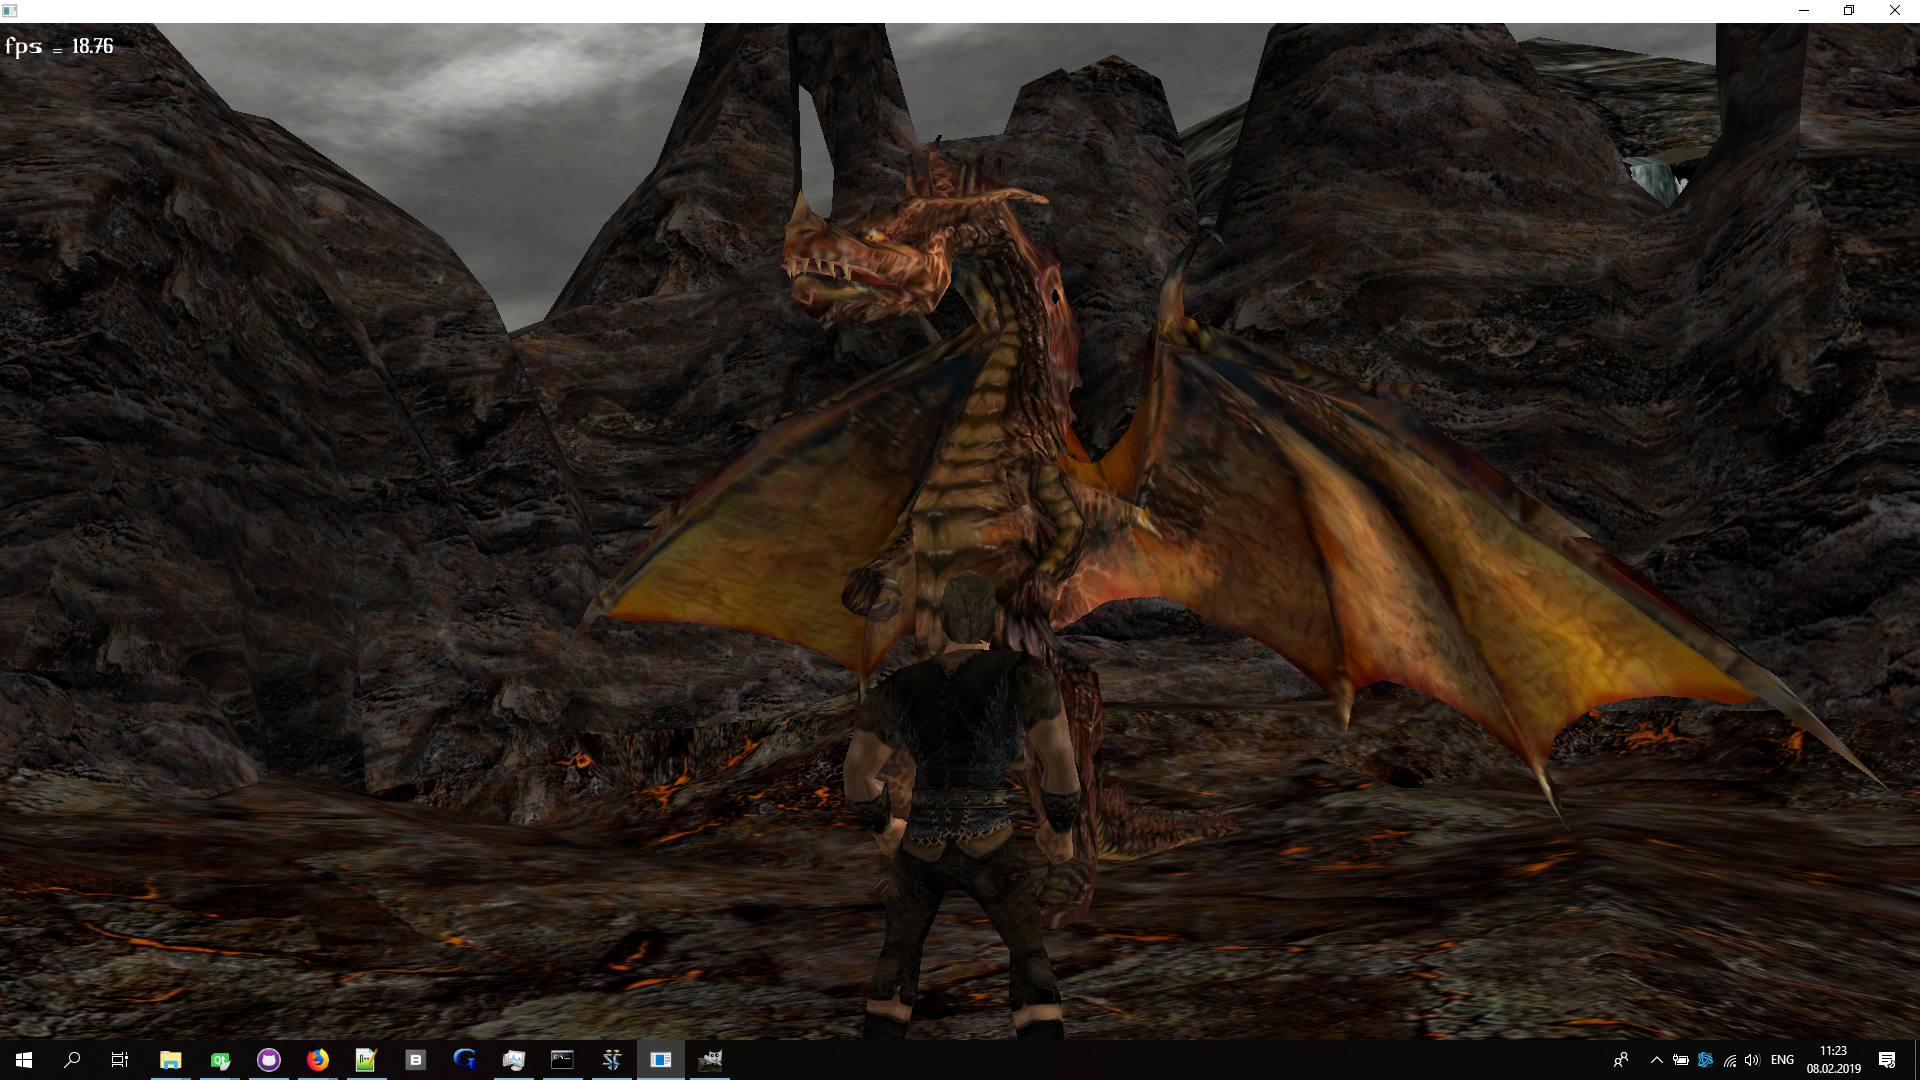
Task: Click the Show Desktop sliver at taskbar edge
Action: [1916, 1060]
